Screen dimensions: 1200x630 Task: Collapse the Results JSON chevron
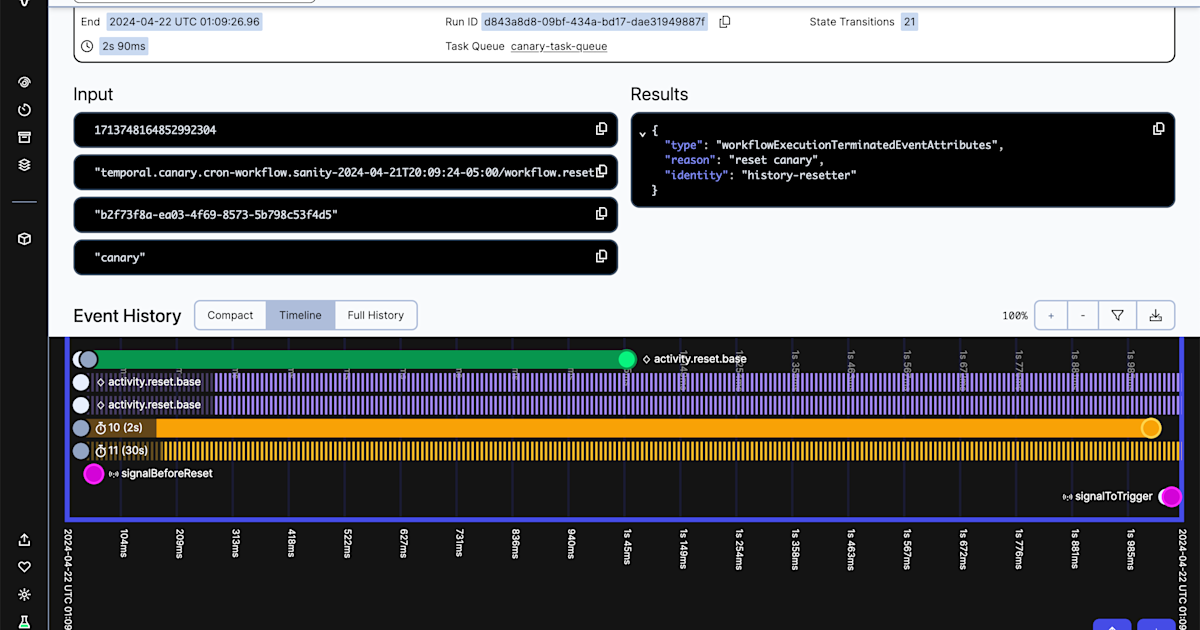(x=642, y=132)
